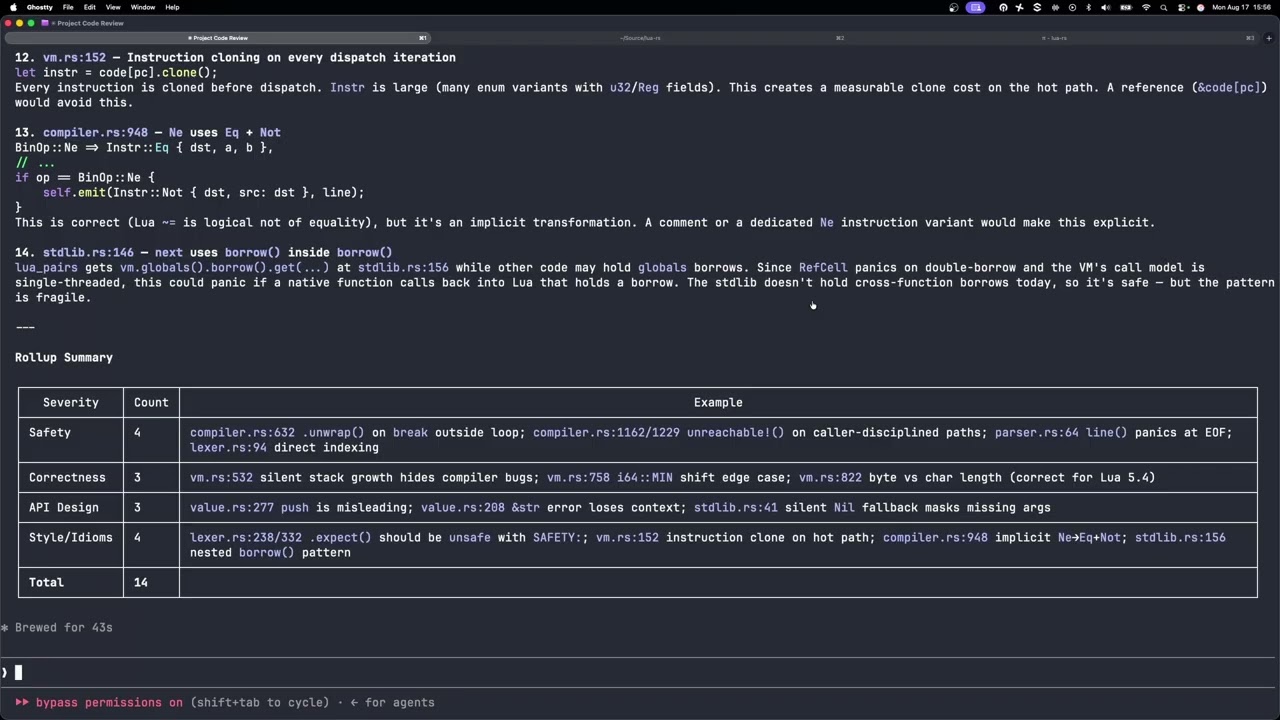Click 'vm.rs:822' in Correctness row
This screenshot has width=1280, height=720.
(x=830, y=477)
